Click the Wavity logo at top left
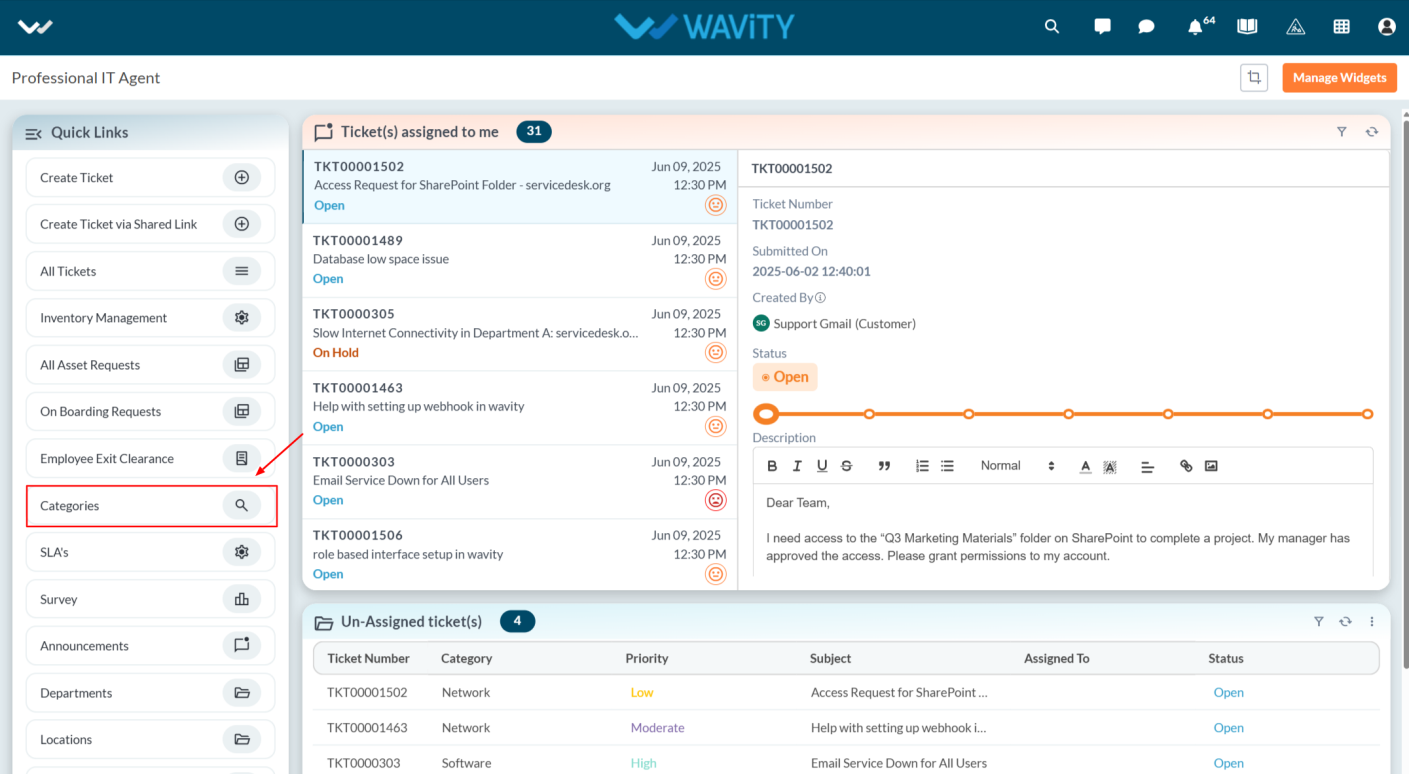 35,27
